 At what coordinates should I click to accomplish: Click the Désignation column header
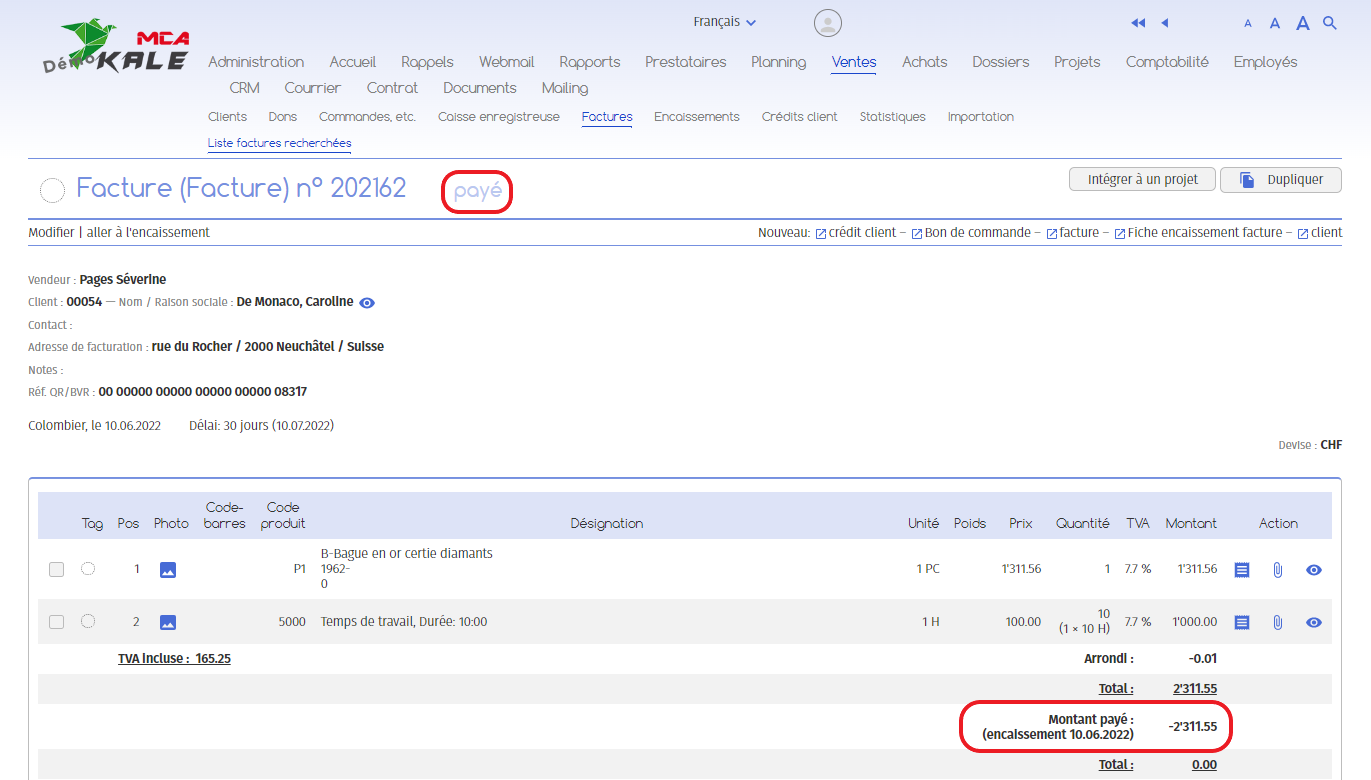tap(606, 523)
